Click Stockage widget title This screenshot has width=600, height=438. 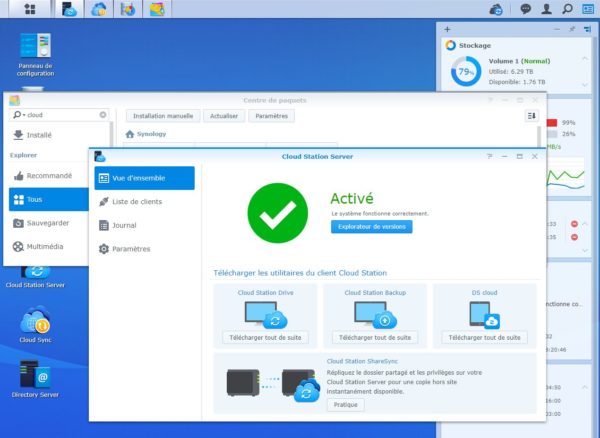pos(475,46)
